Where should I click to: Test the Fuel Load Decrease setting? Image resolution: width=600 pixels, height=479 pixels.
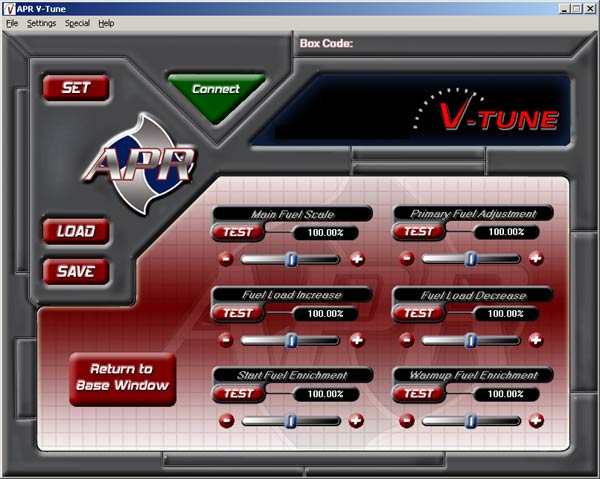[x=419, y=313]
